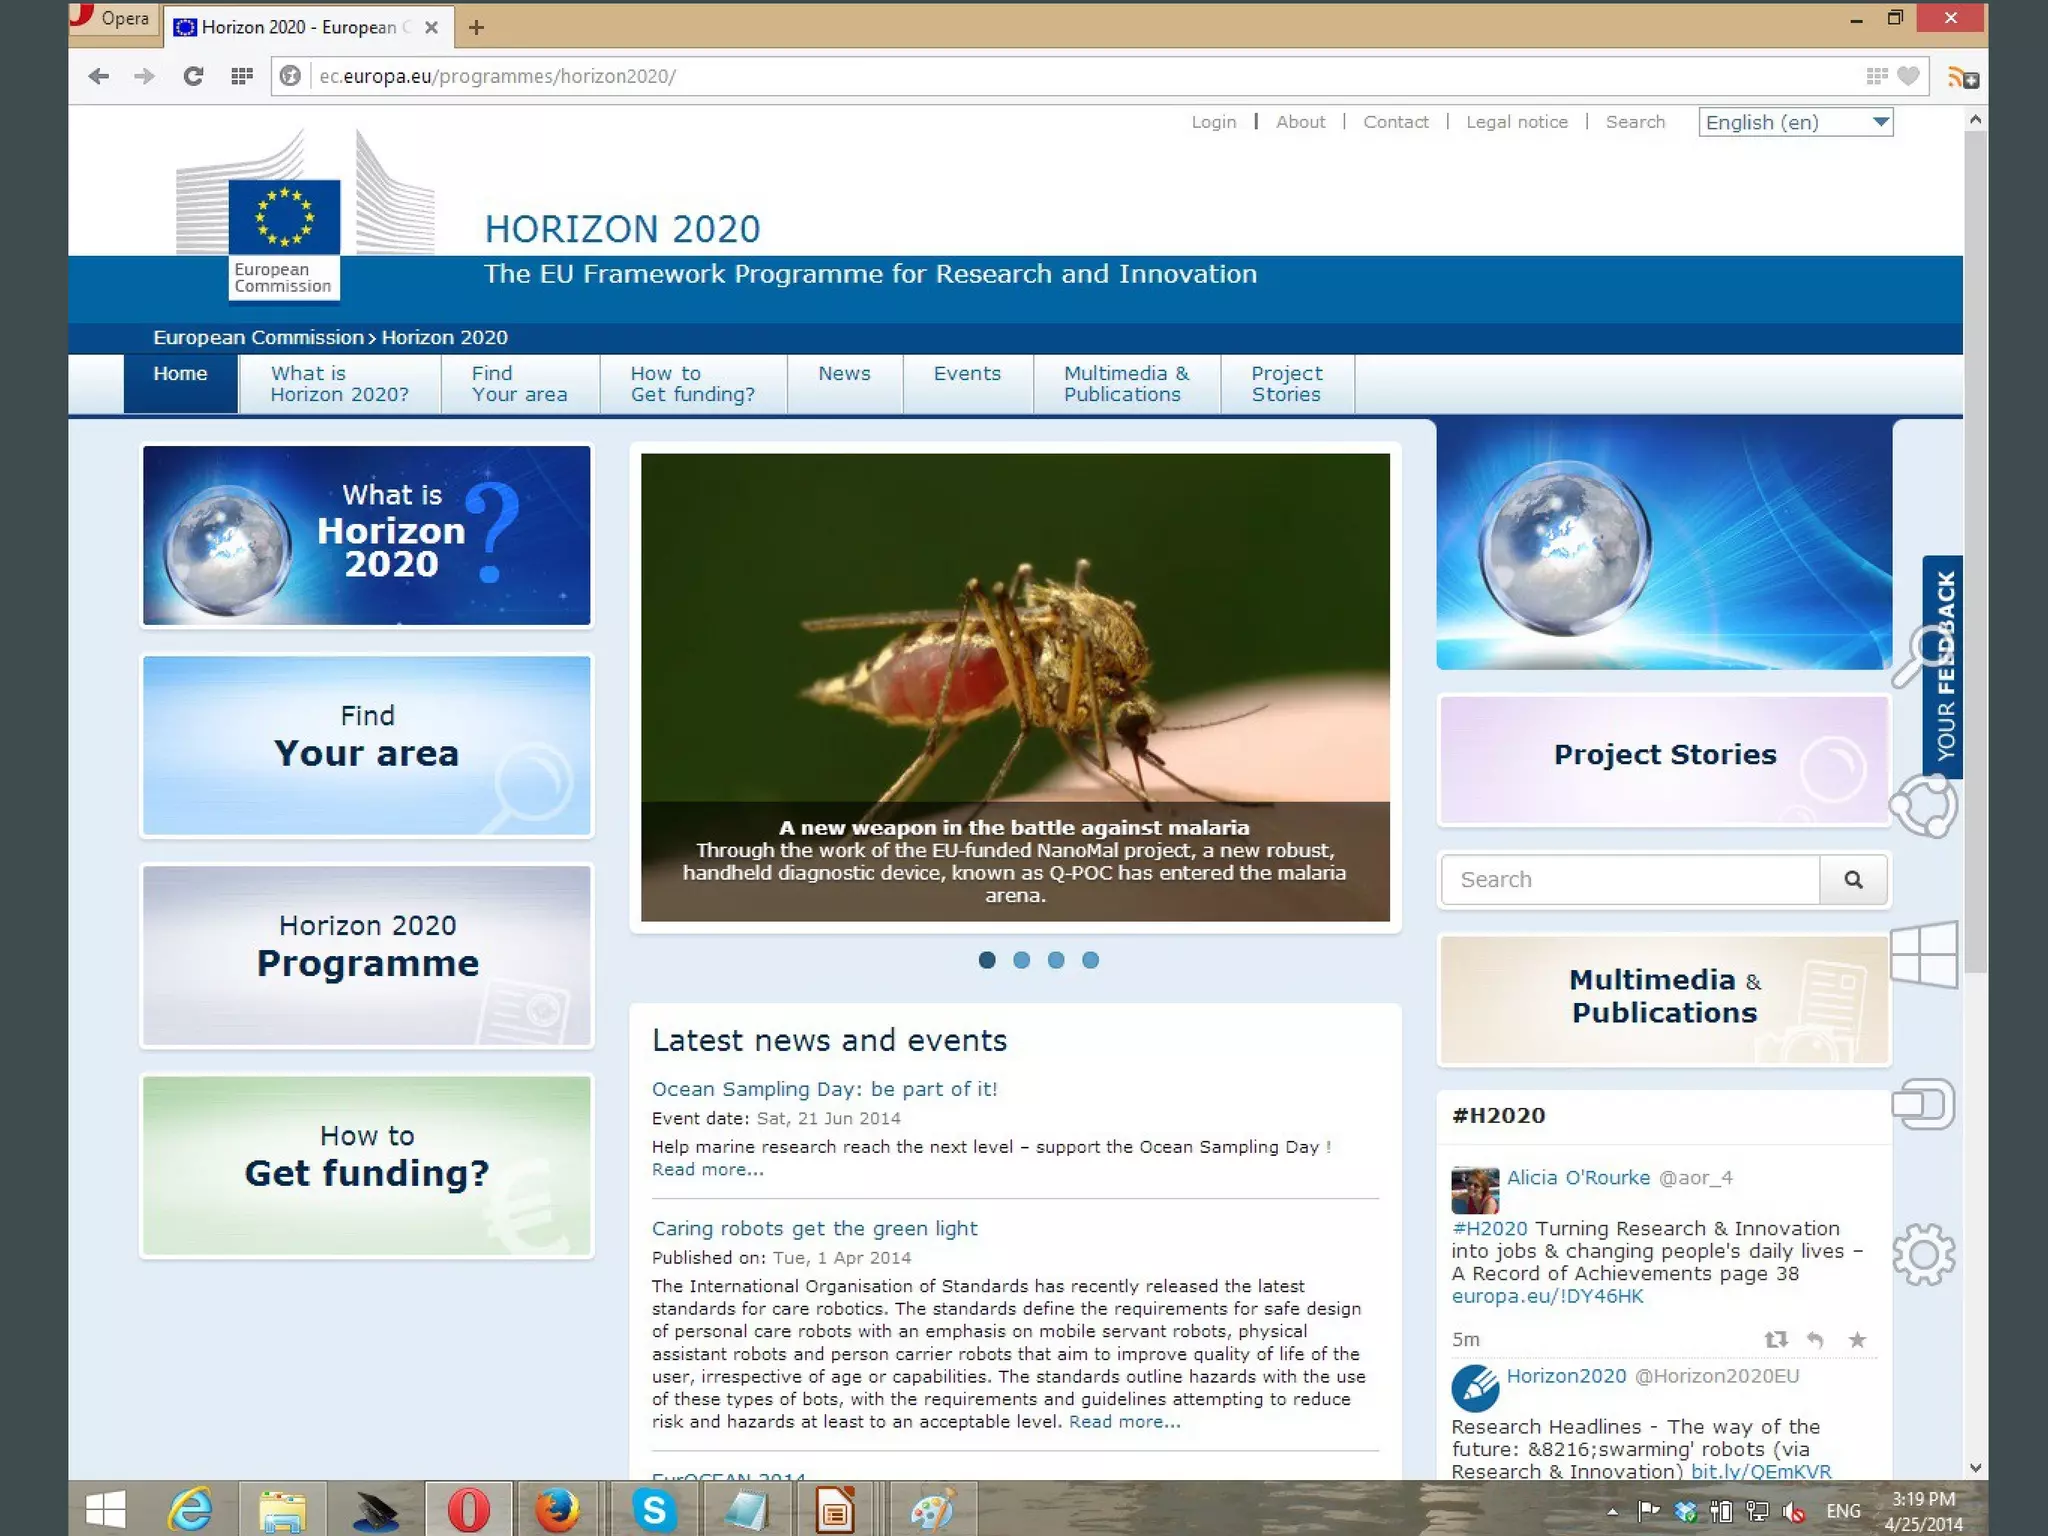2048x1536 pixels.
Task: Show hidden system tray icons arrow
Action: [x=1612, y=1511]
